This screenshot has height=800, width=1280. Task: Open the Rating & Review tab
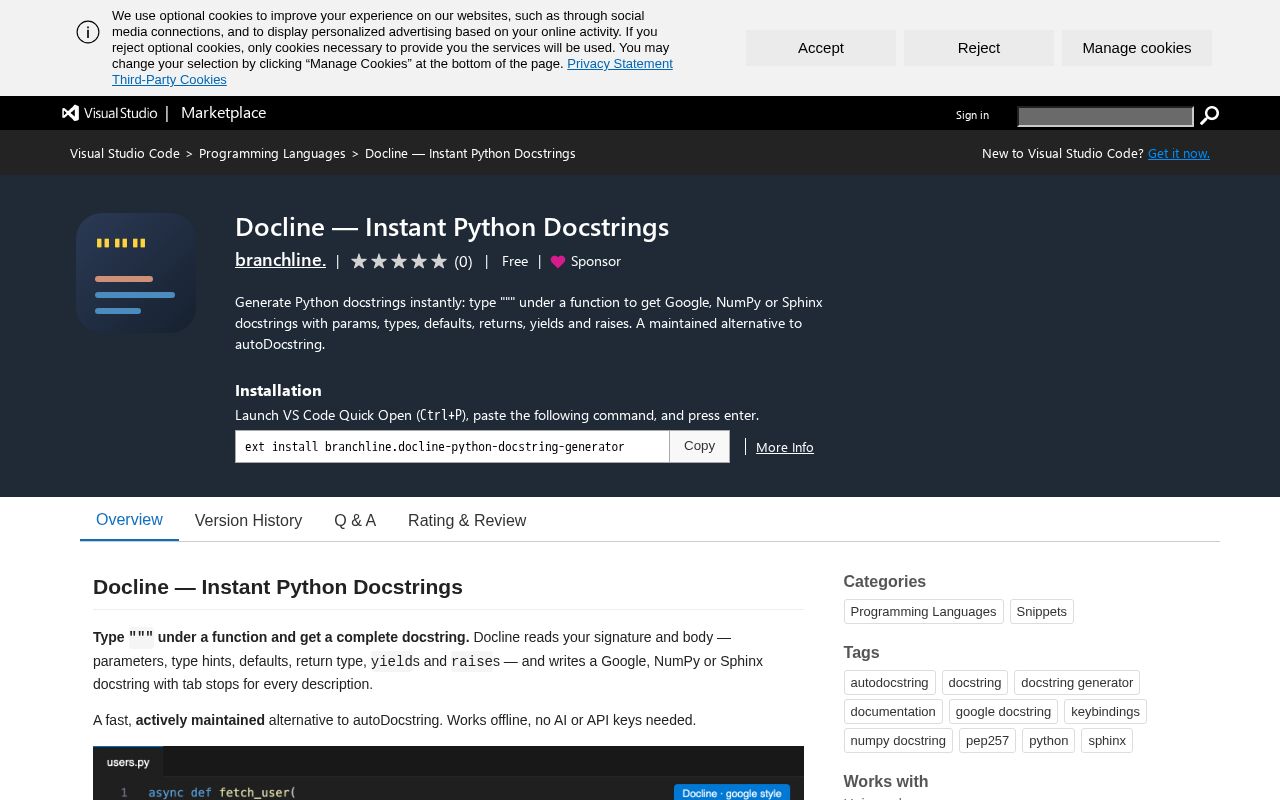tap(467, 520)
